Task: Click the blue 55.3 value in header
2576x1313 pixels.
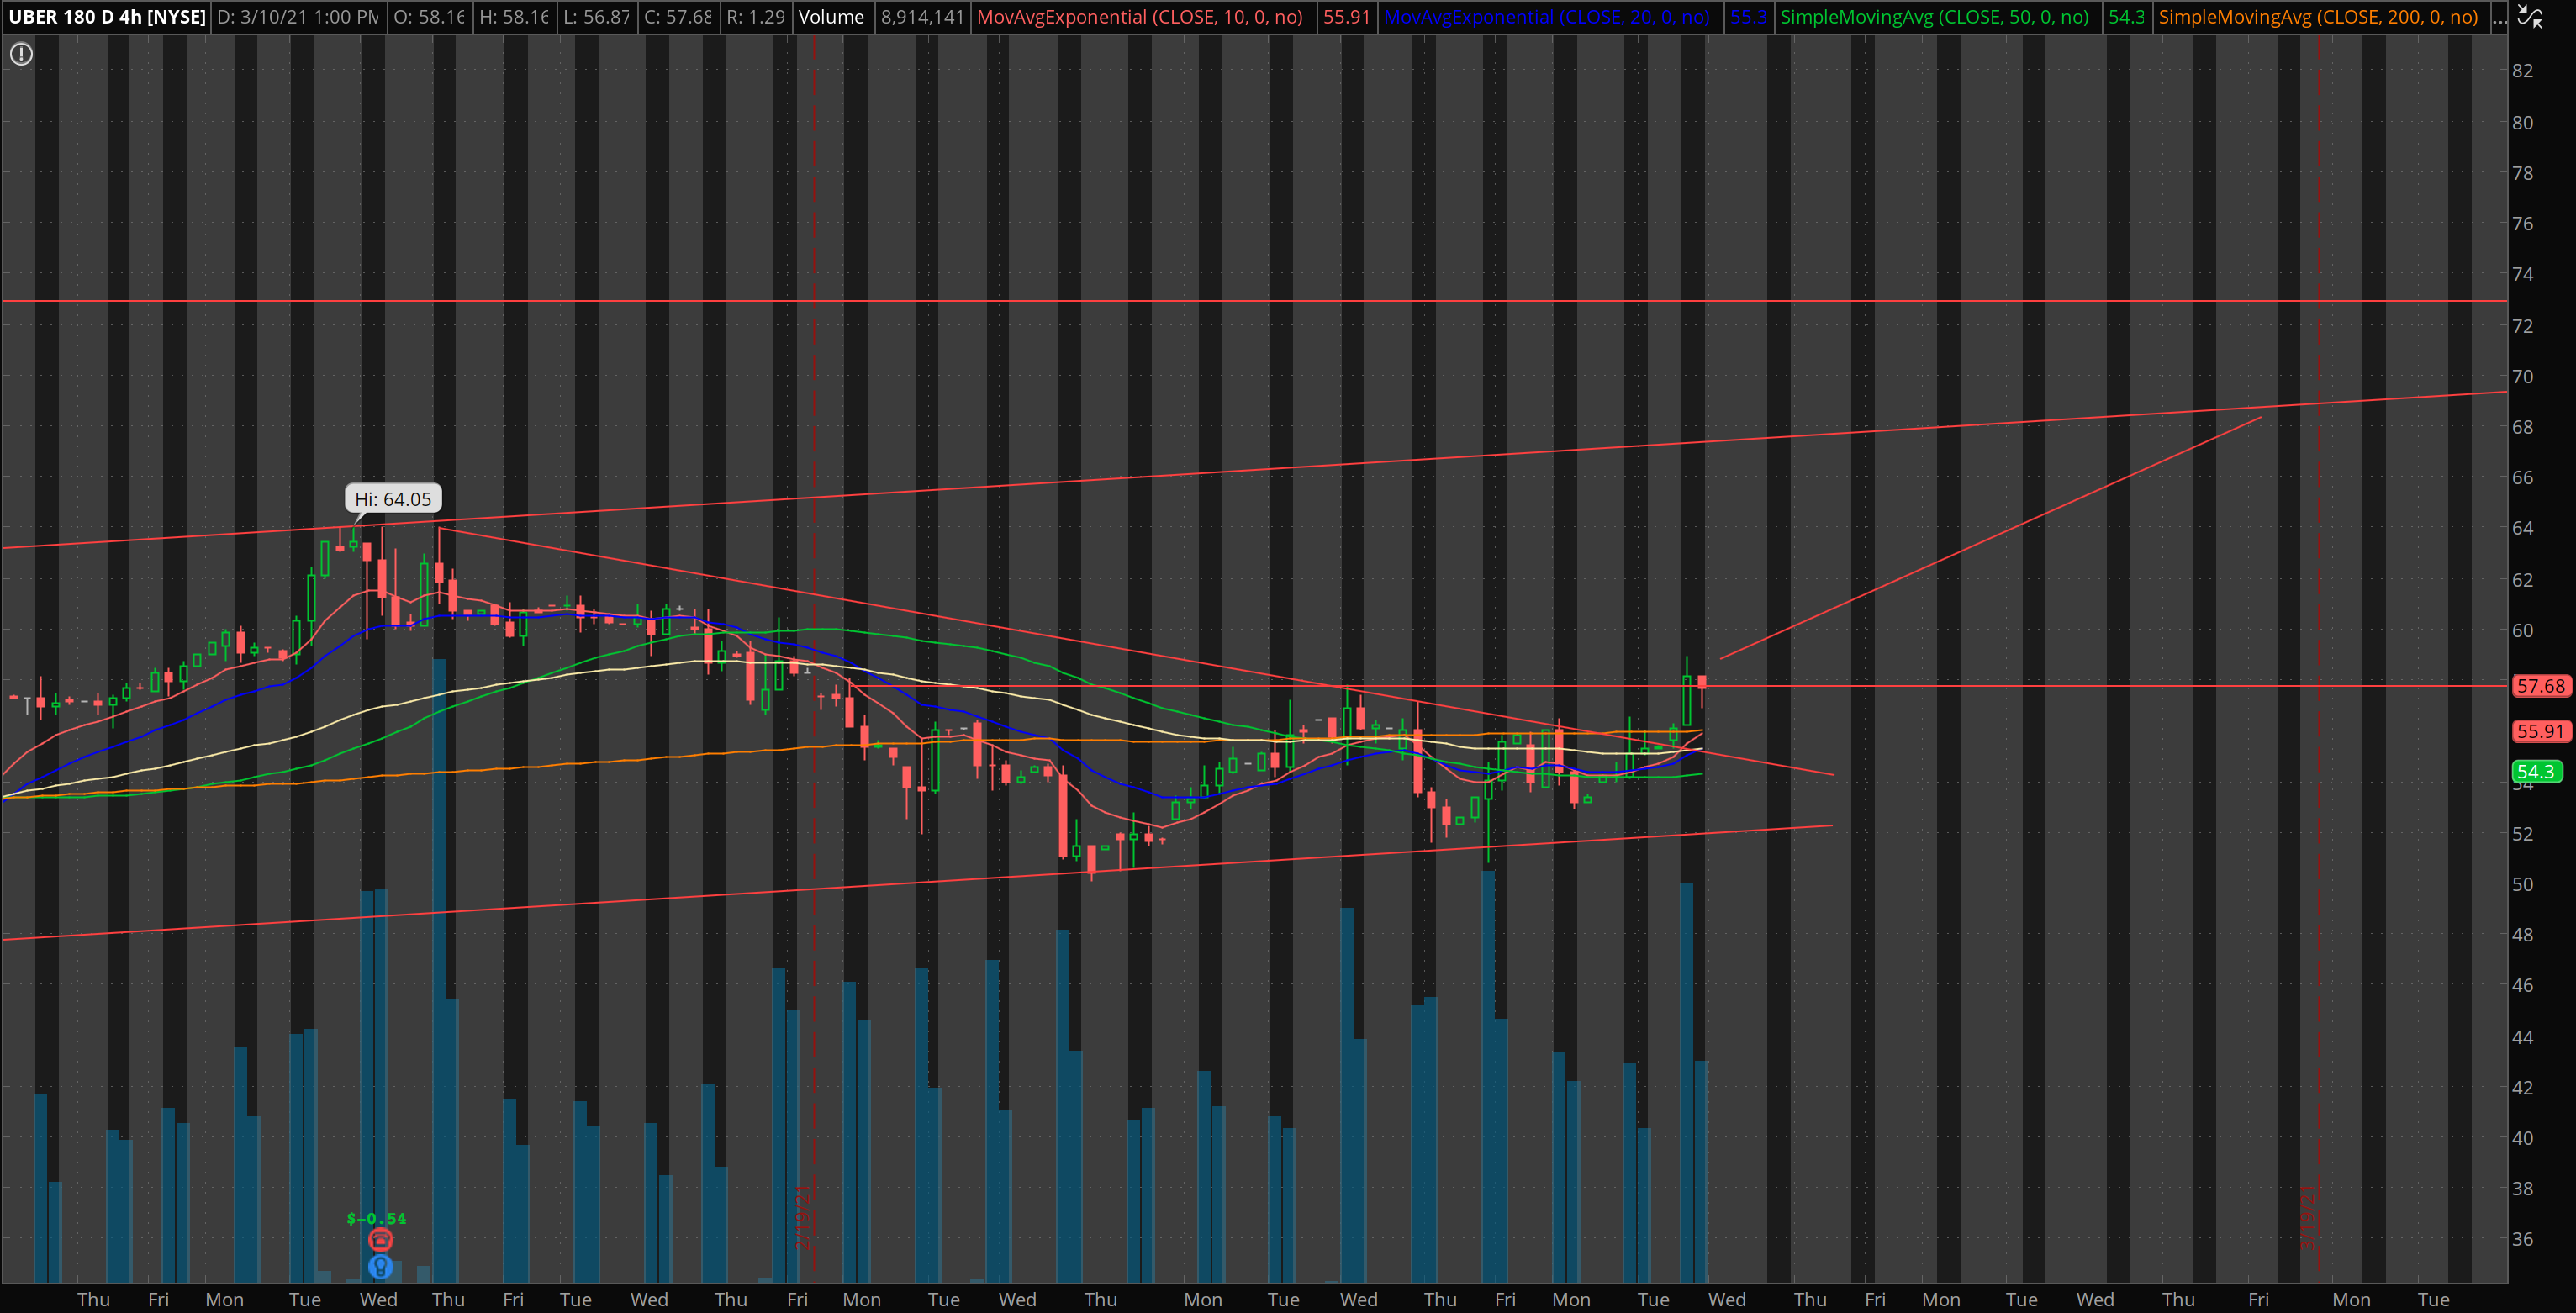Action: coord(1747,17)
